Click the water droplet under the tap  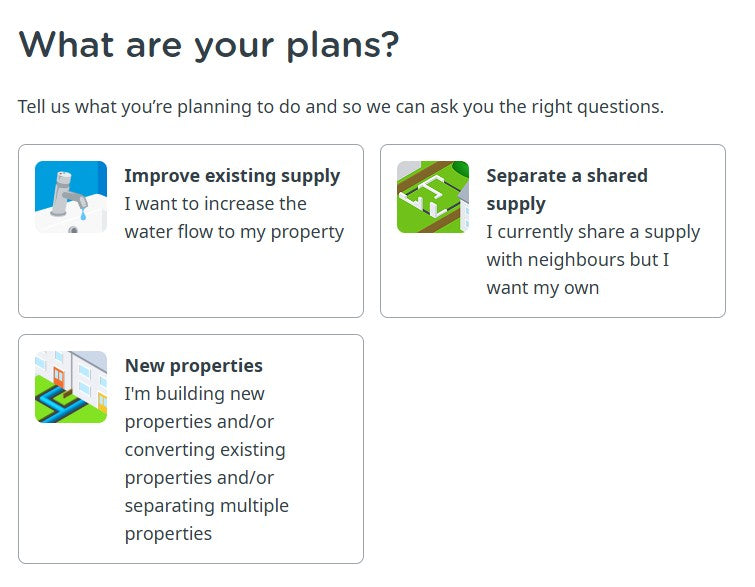[x=83, y=214]
